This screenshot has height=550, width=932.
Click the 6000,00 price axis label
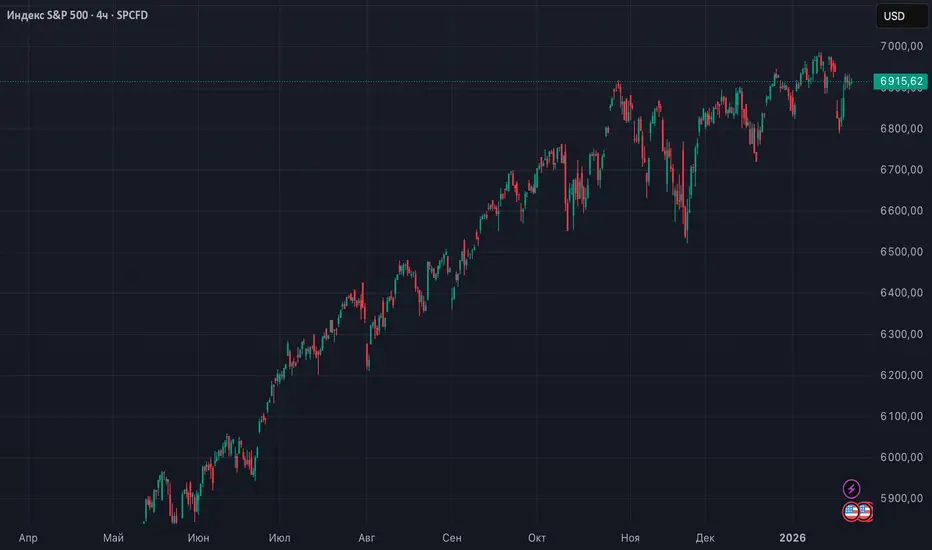click(x=901, y=457)
